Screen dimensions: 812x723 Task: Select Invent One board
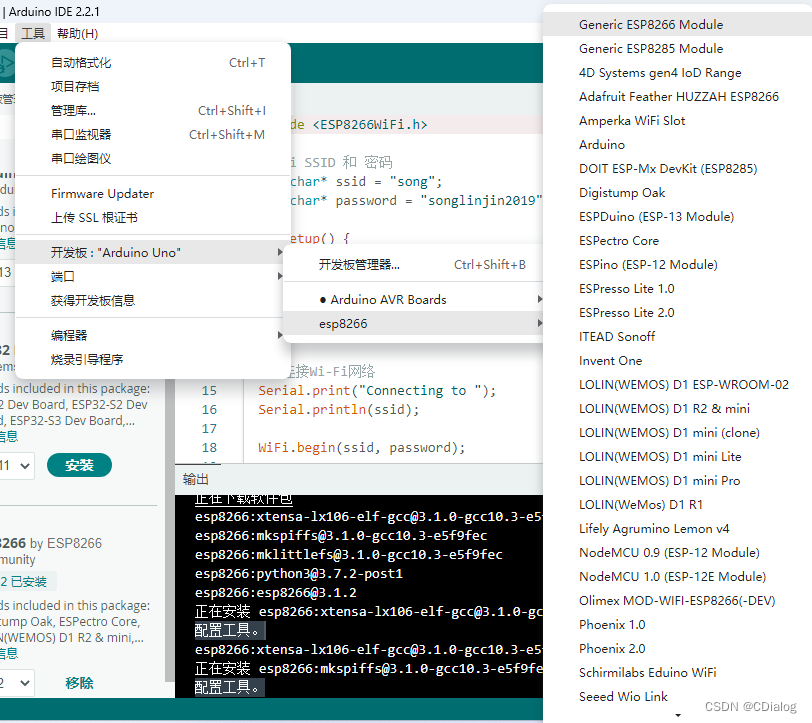pyautogui.click(x=677, y=360)
